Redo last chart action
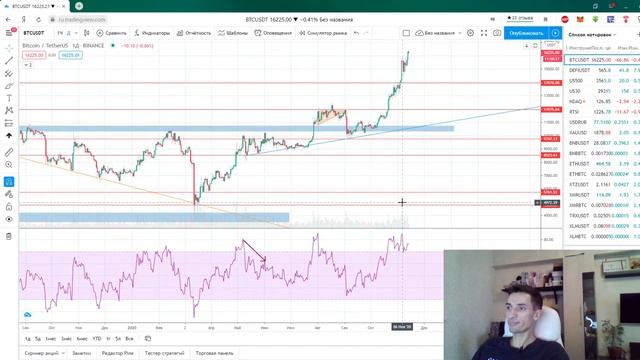640x360 pixels. click(366, 33)
